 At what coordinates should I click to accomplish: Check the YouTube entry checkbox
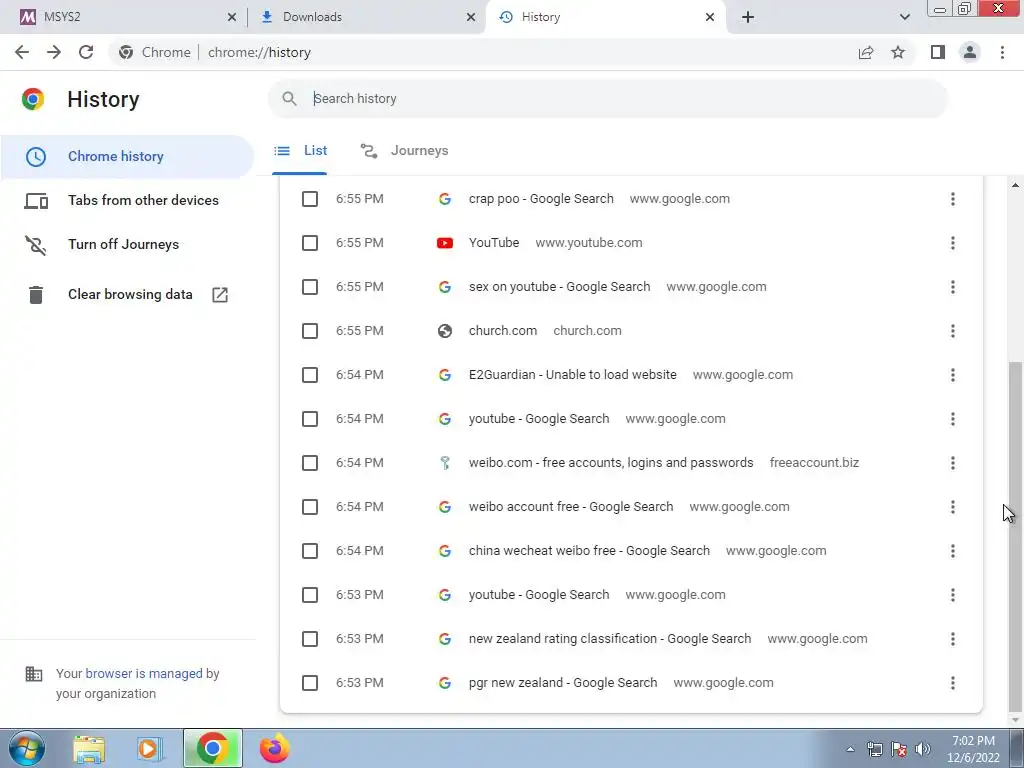click(310, 243)
